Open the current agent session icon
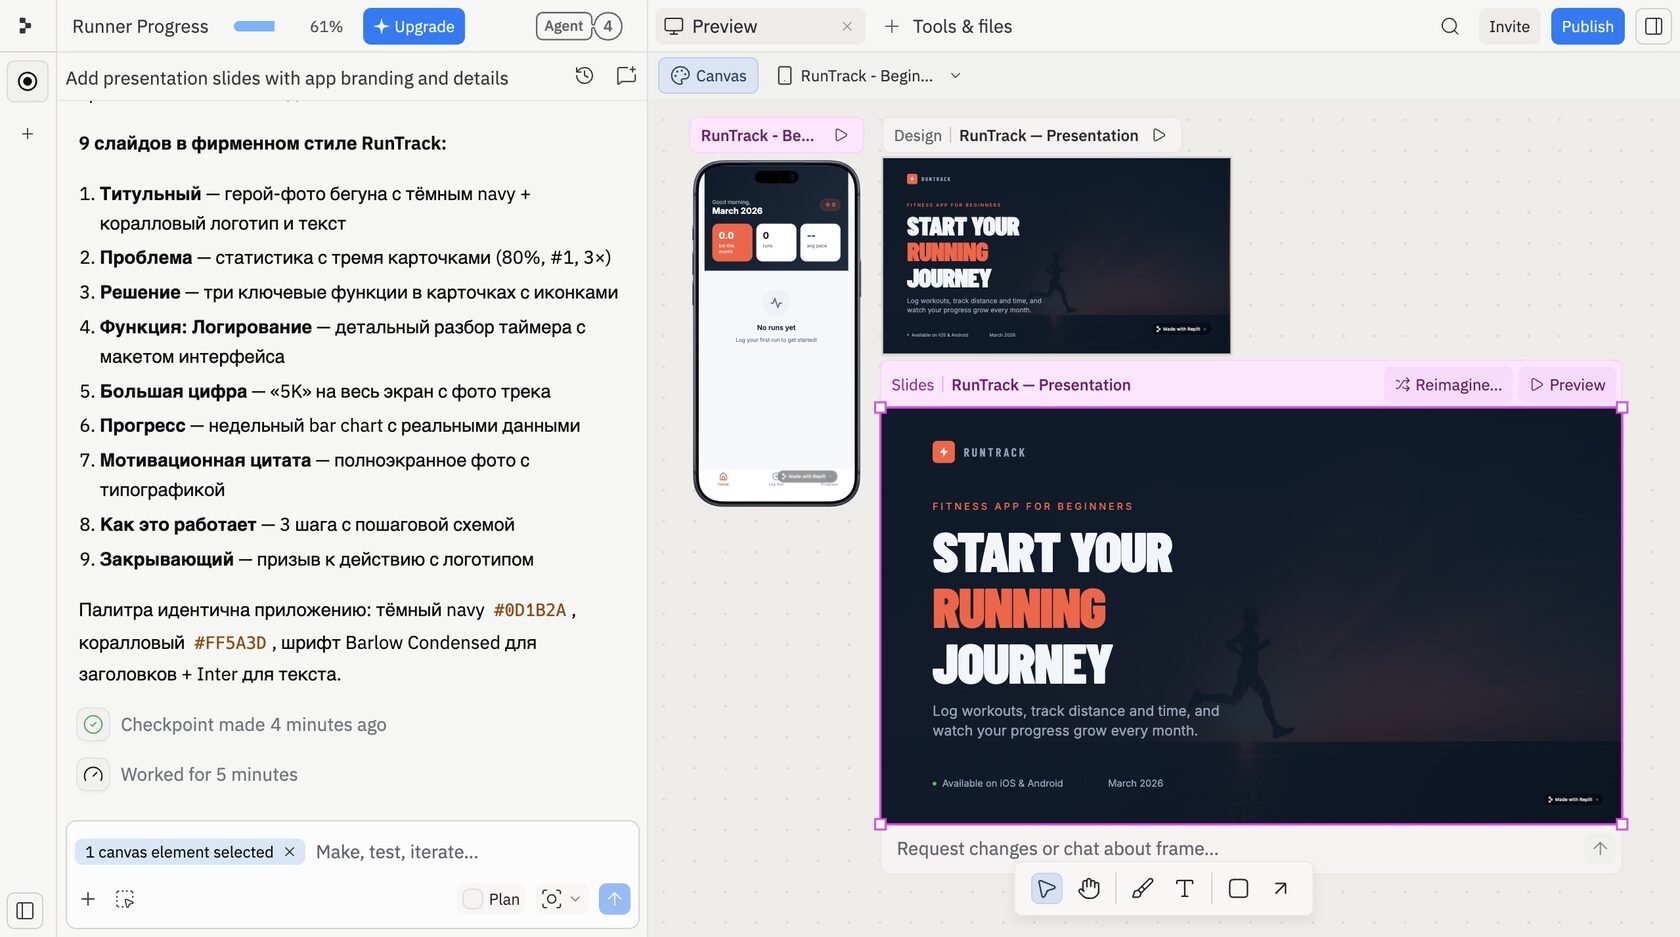The width and height of the screenshot is (1680, 937). pyautogui.click(x=28, y=81)
